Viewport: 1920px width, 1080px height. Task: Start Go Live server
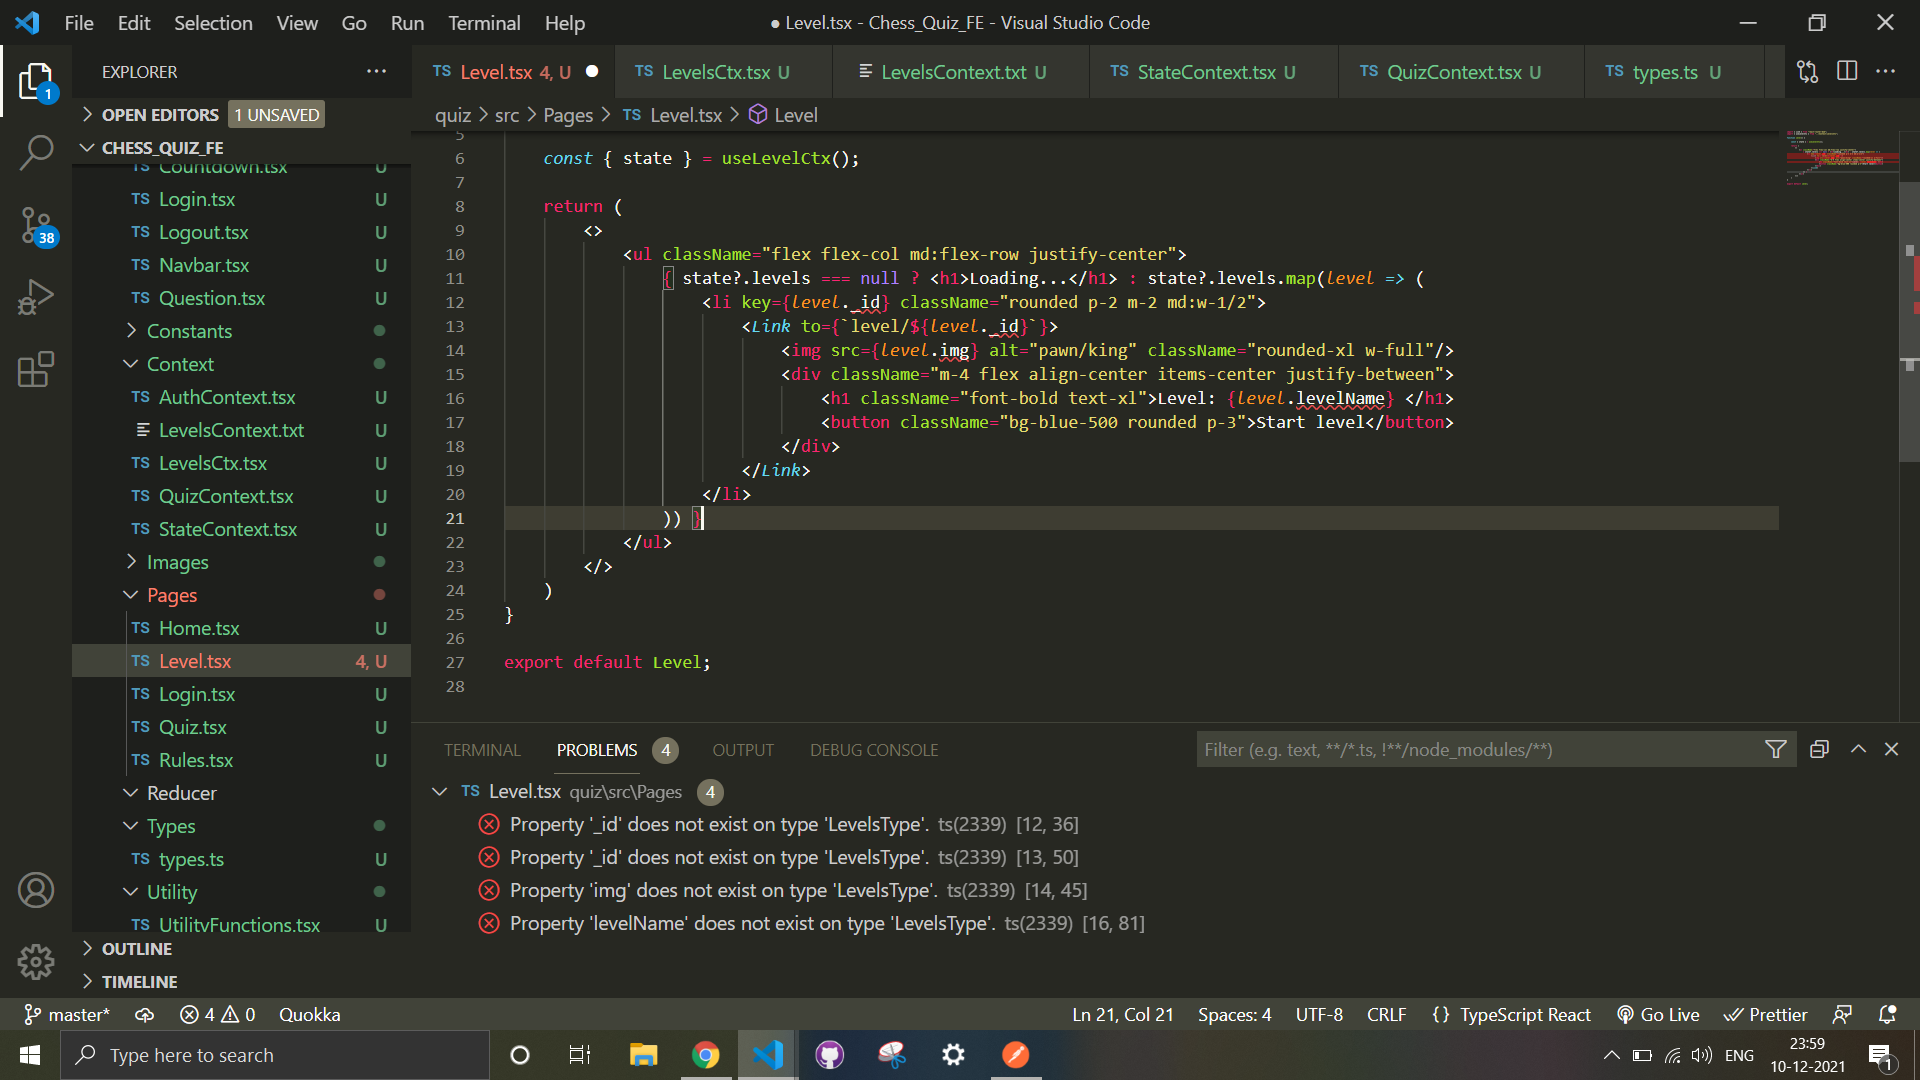click(x=1658, y=1014)
